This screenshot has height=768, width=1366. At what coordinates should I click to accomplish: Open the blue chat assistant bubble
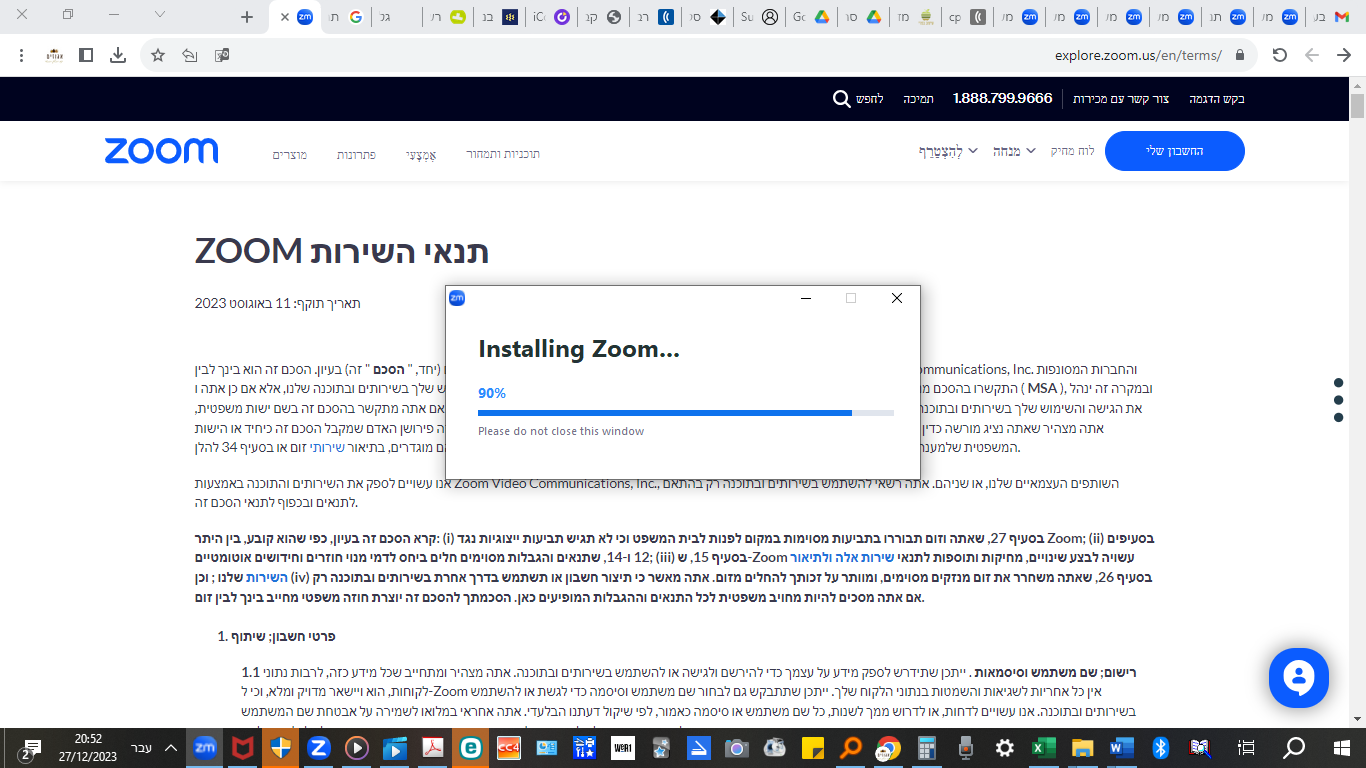coord(1298,678)
